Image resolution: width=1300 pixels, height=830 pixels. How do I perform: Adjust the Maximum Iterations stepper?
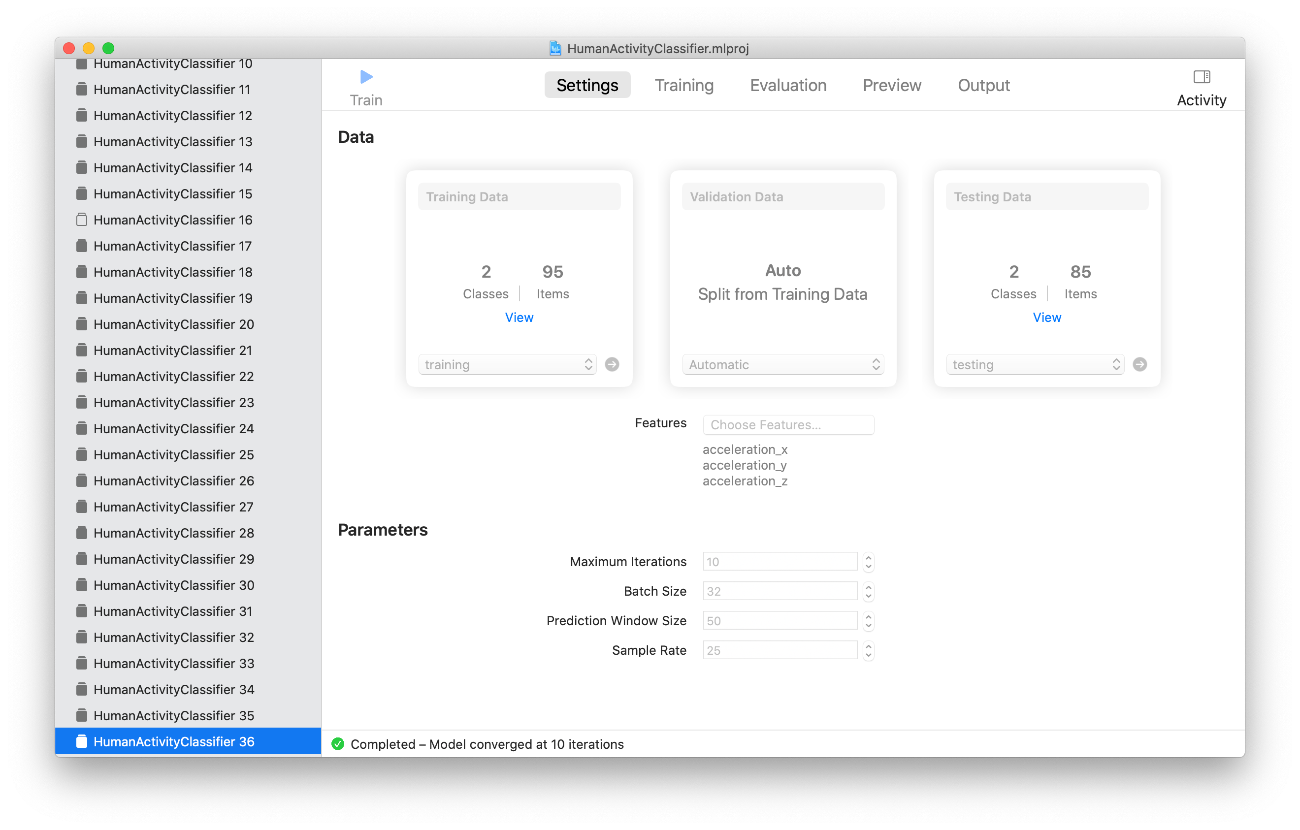click(x=869, y=562)
